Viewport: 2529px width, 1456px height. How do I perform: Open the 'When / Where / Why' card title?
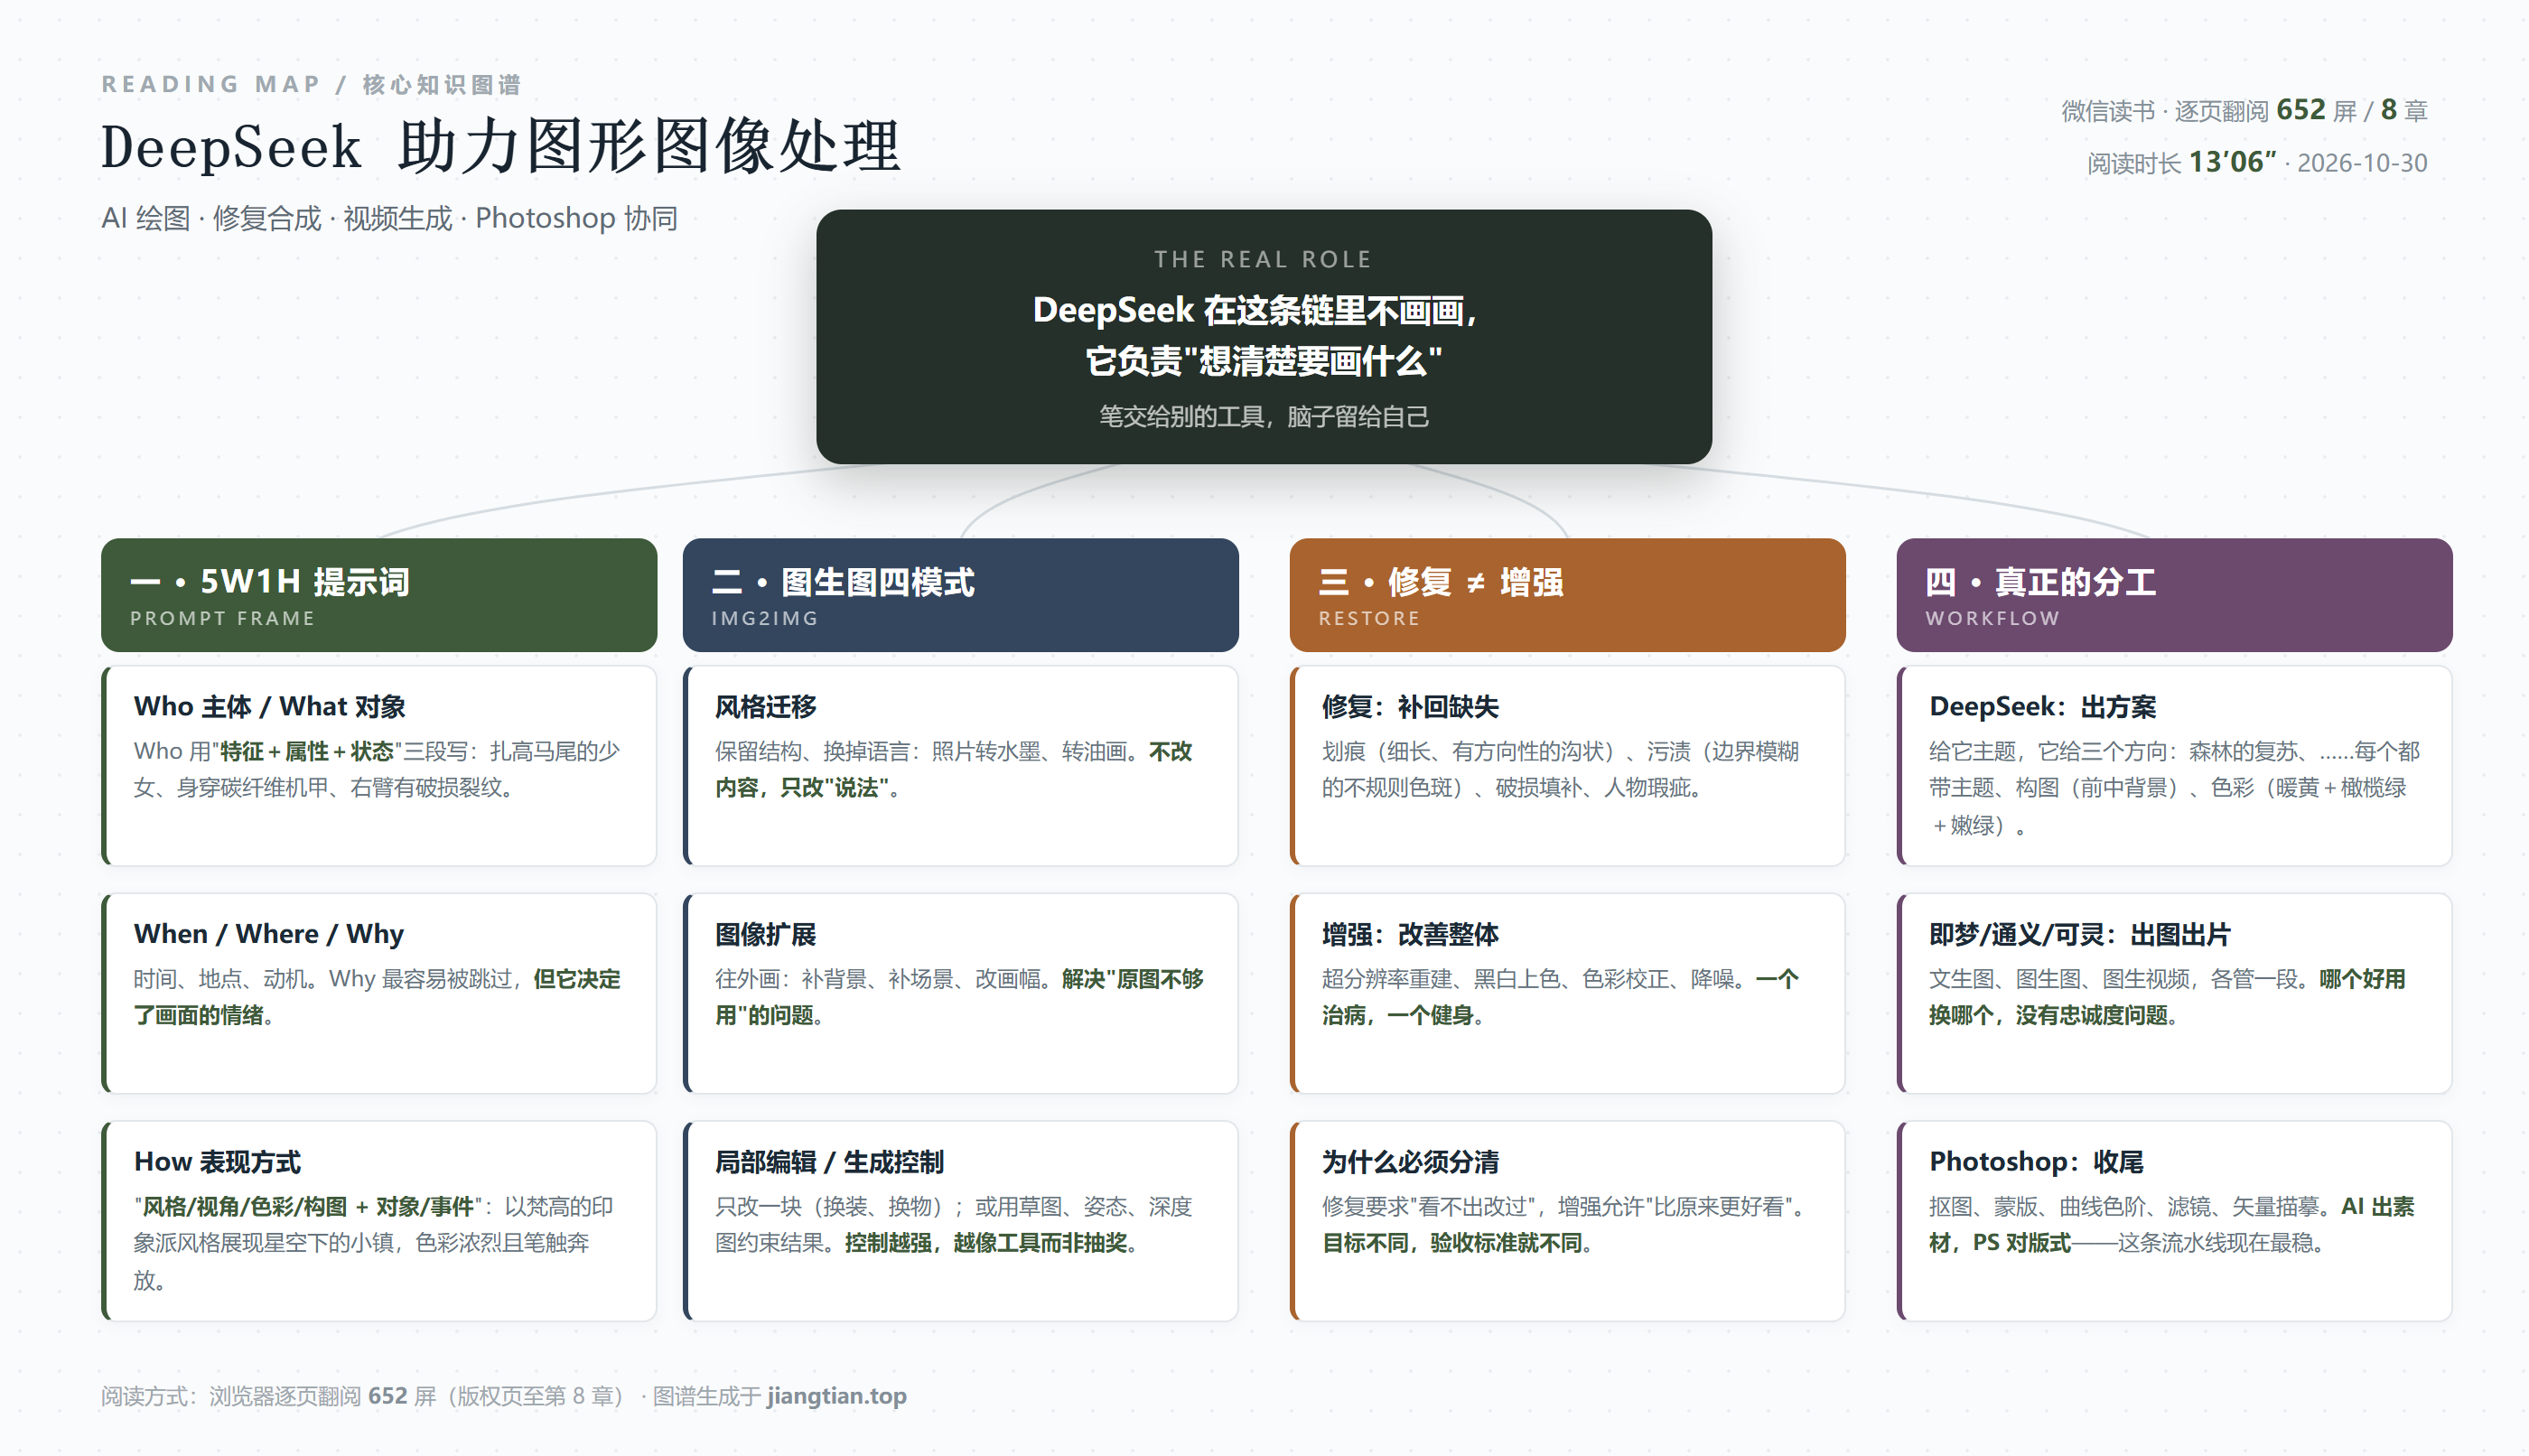(x=269, y=934)
